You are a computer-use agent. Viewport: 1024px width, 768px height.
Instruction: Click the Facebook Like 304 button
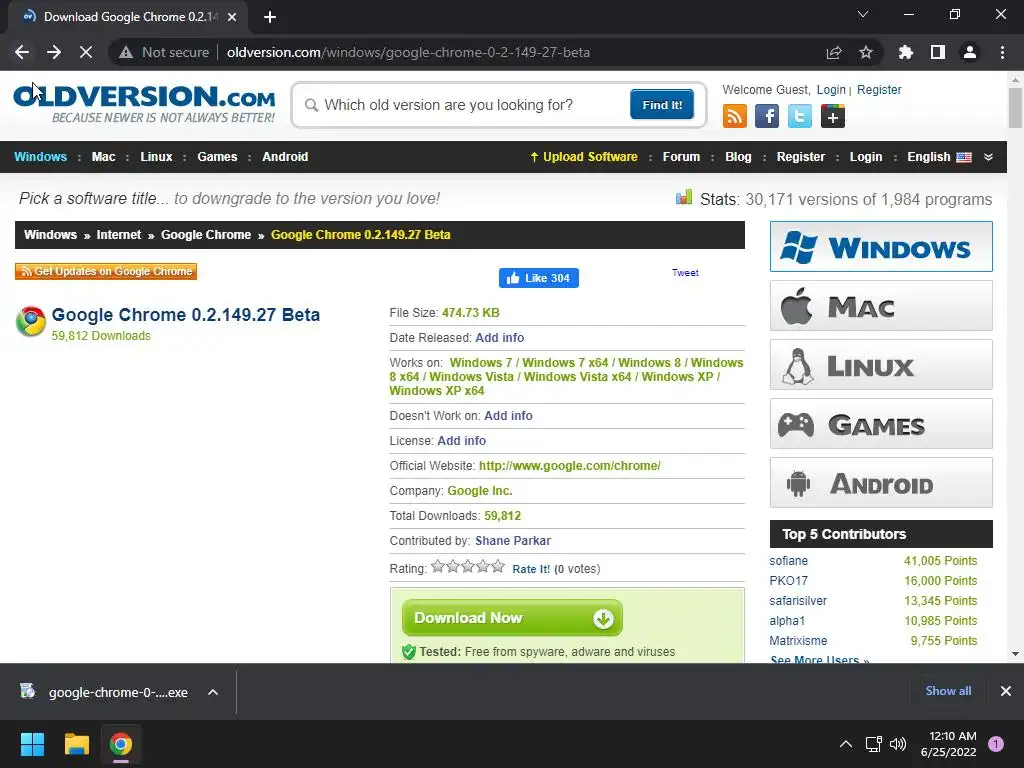click(x=539, y=278)
